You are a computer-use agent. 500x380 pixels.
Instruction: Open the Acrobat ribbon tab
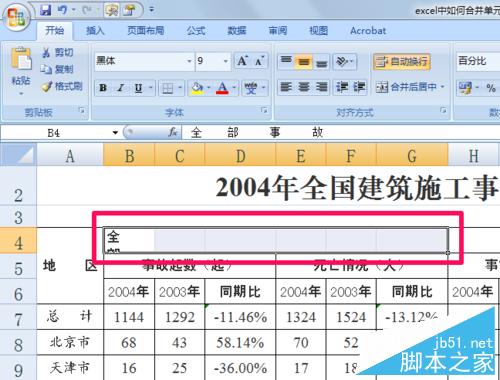click(368, 31)
